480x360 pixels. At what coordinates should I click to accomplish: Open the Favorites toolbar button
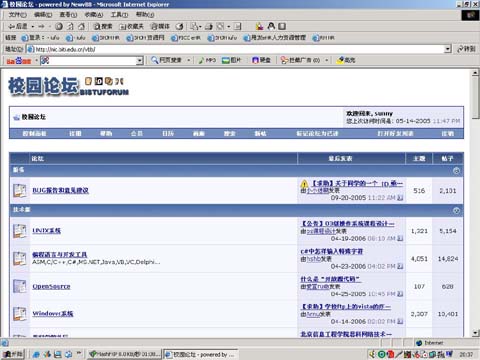point(131,26)
